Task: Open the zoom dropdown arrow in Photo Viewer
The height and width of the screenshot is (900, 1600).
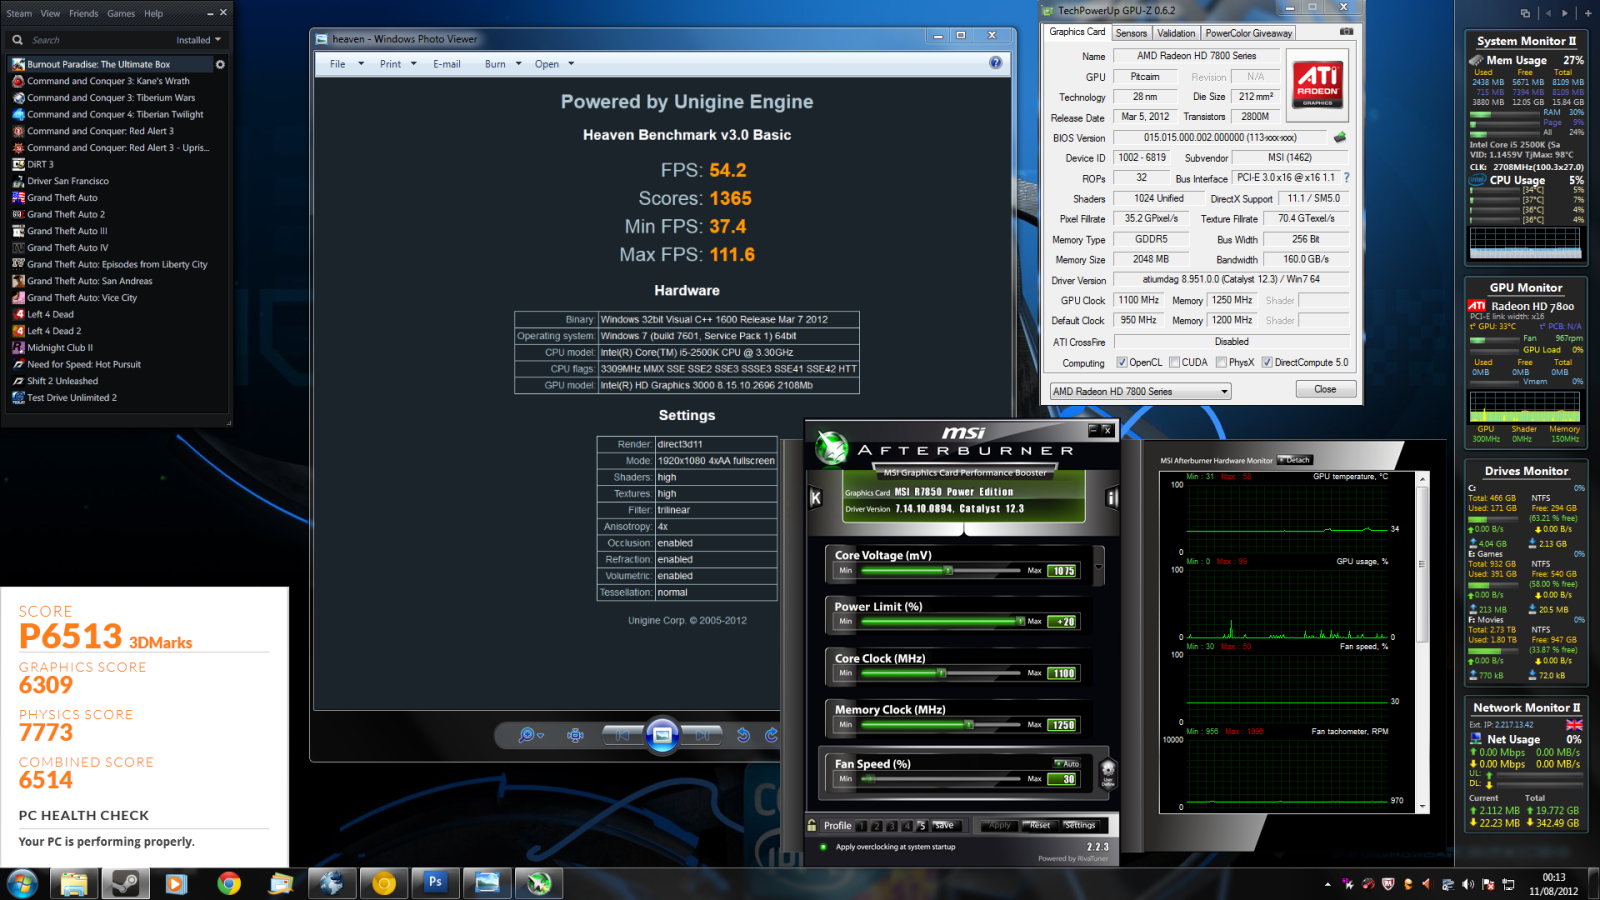Action: 540,736
